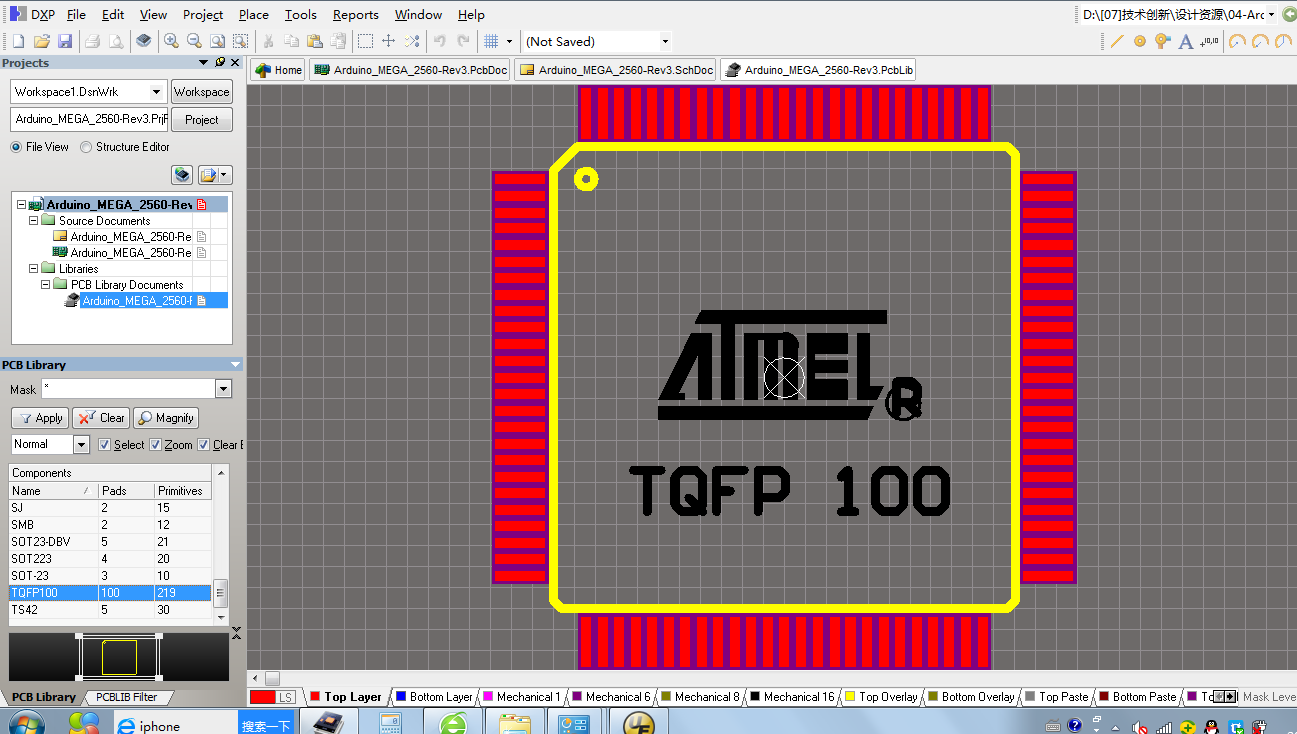Screen dimensions: 1297x734
Task: Open the Home tab
Action: pyautogui.click(x=278, y=70)
